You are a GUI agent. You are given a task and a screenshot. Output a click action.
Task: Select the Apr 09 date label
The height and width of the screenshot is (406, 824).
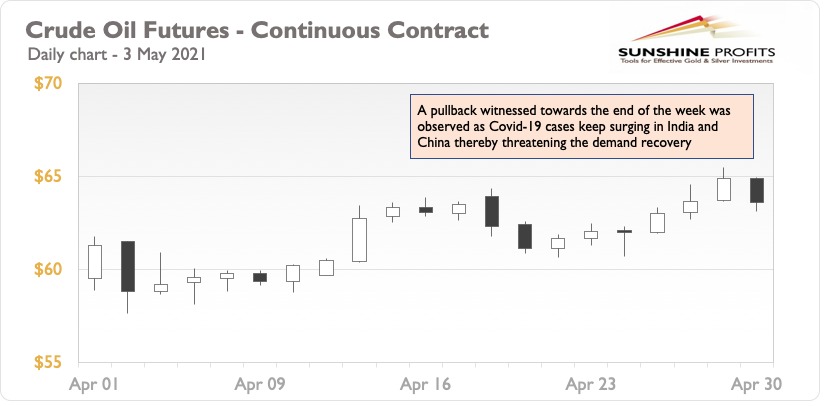tap(260, 384)
